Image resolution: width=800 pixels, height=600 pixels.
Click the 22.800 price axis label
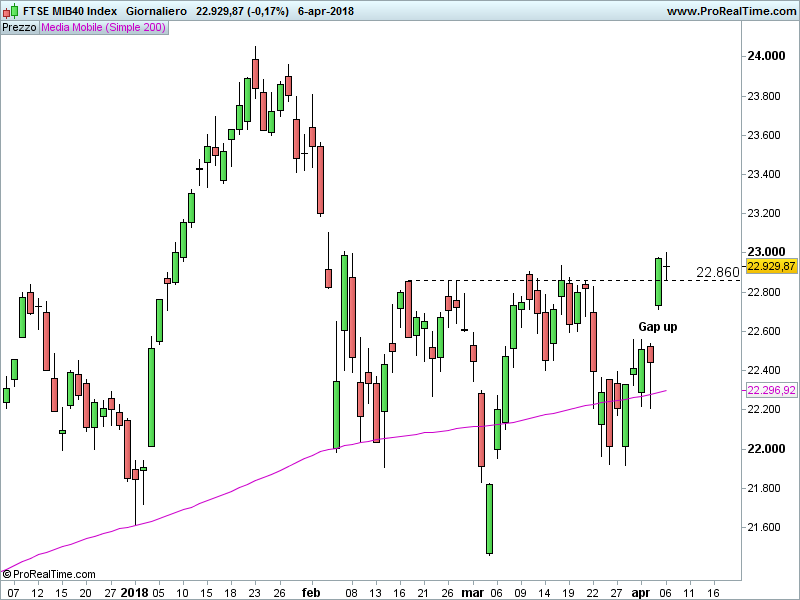pos(764,292)
